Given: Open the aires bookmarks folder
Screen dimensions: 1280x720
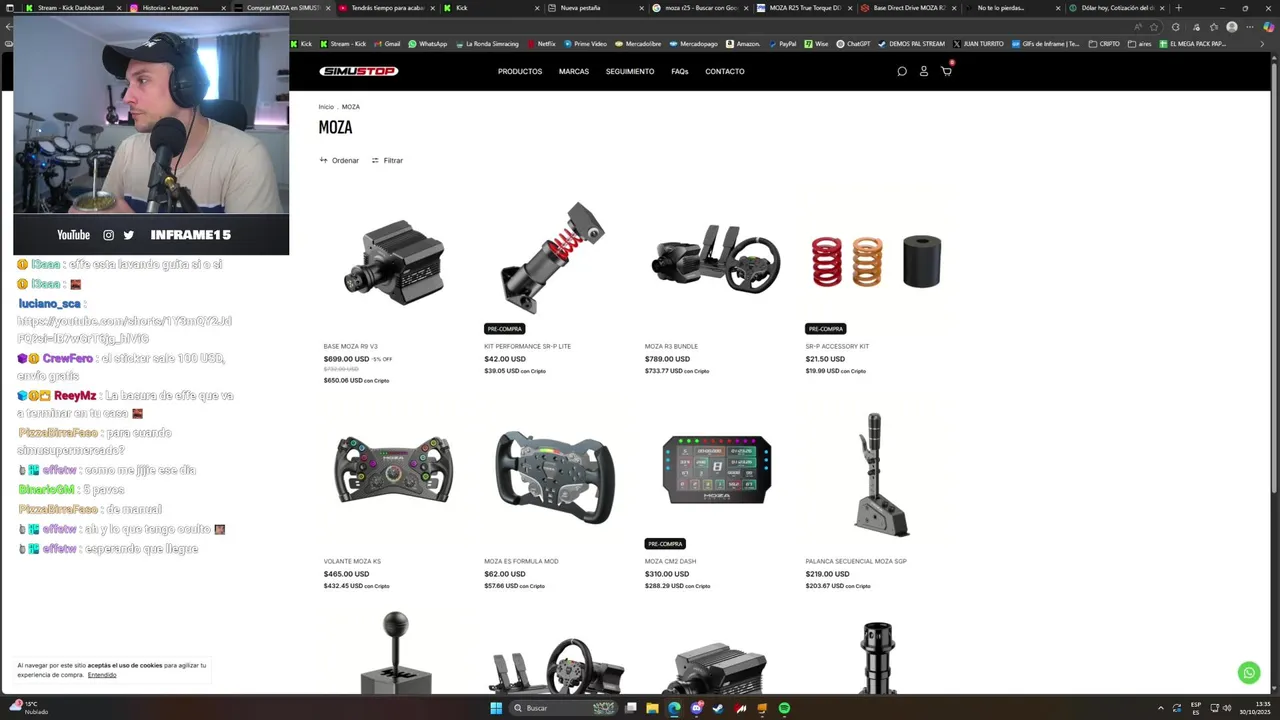Looking at the screenshot, I should coord(1140,44).
